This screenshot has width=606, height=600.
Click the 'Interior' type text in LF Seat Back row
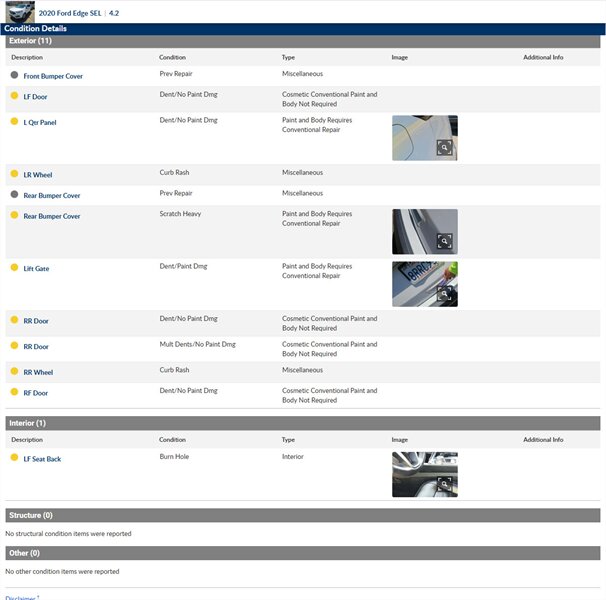[x=293, y=457]
